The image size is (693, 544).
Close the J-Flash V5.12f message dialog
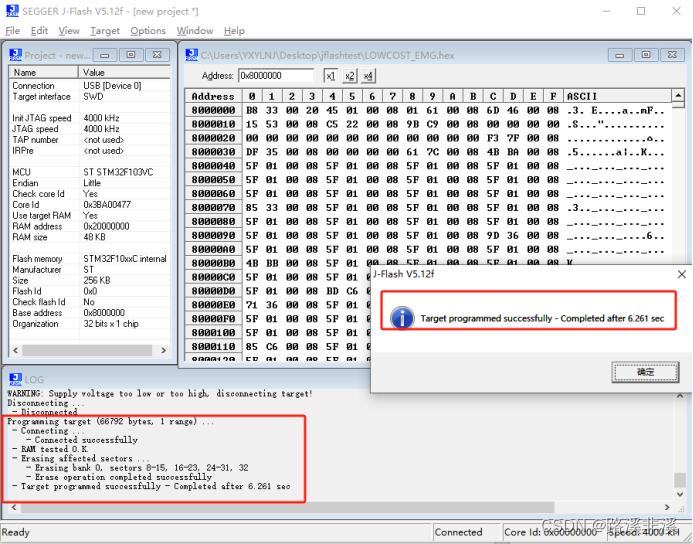pyautogui.click(x=682, y=274)
